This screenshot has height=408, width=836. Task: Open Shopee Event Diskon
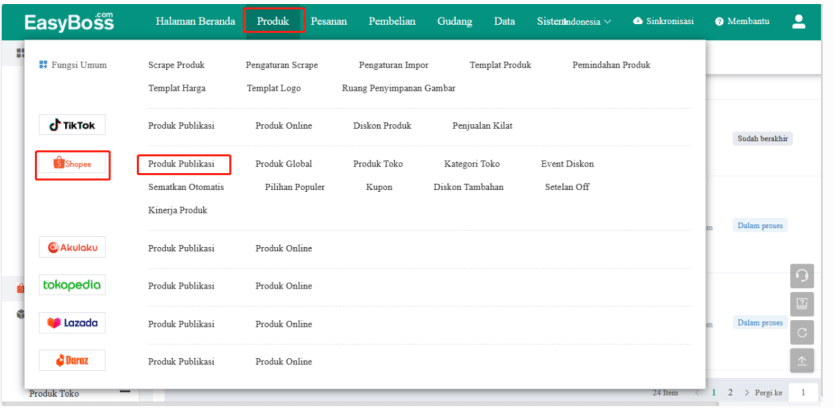click(567, 164)
